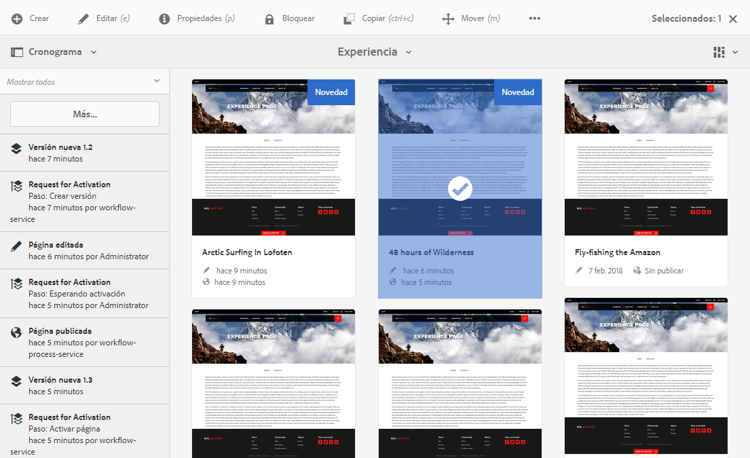
Task: Click workflow icon of Esperando activación step
Action: [x=16, y=284]
